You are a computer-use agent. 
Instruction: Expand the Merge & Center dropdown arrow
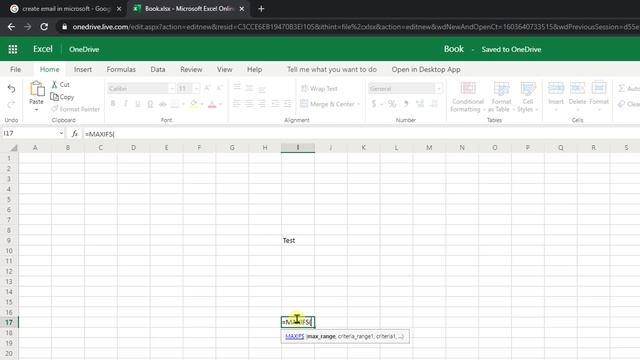coord(358,104)
